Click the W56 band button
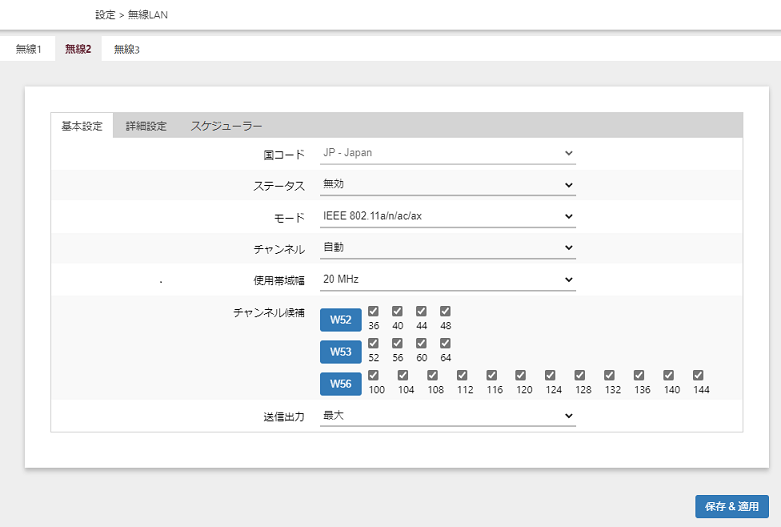 (x=341, y=384)
